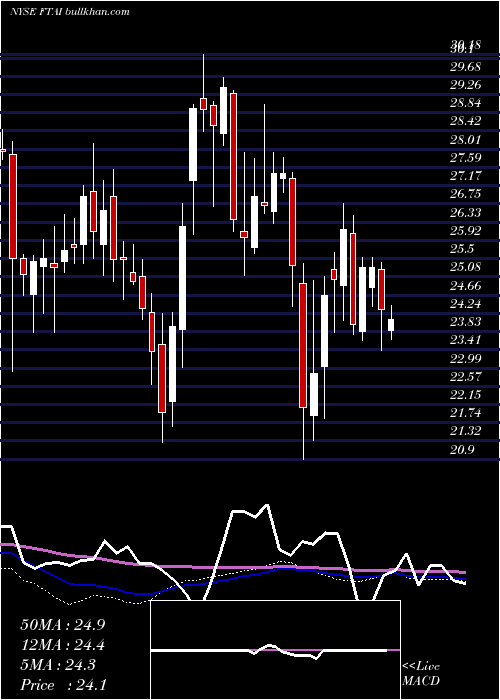The image size is (500, 700).
Task: Select the 29.26 price axis label
Action: point(466,85)
